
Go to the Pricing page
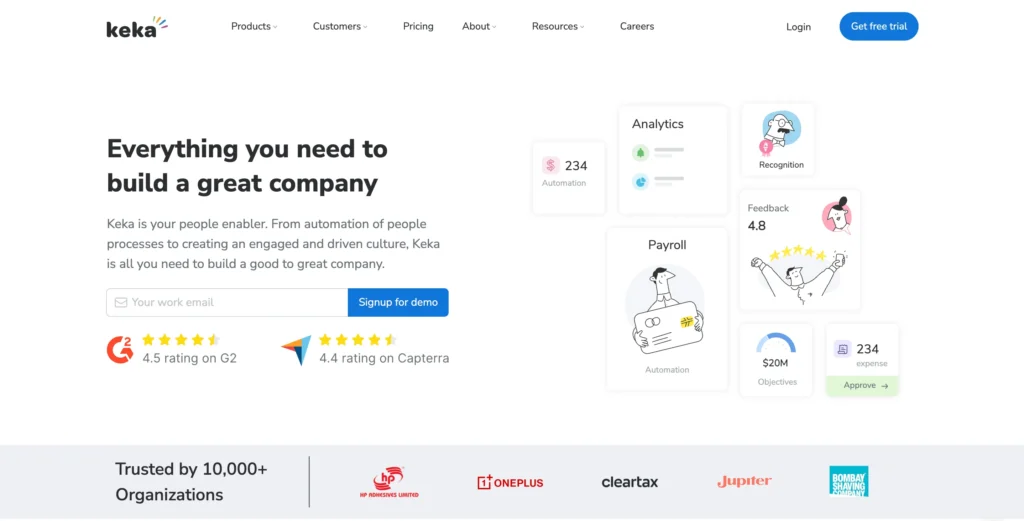click(418, 26)
